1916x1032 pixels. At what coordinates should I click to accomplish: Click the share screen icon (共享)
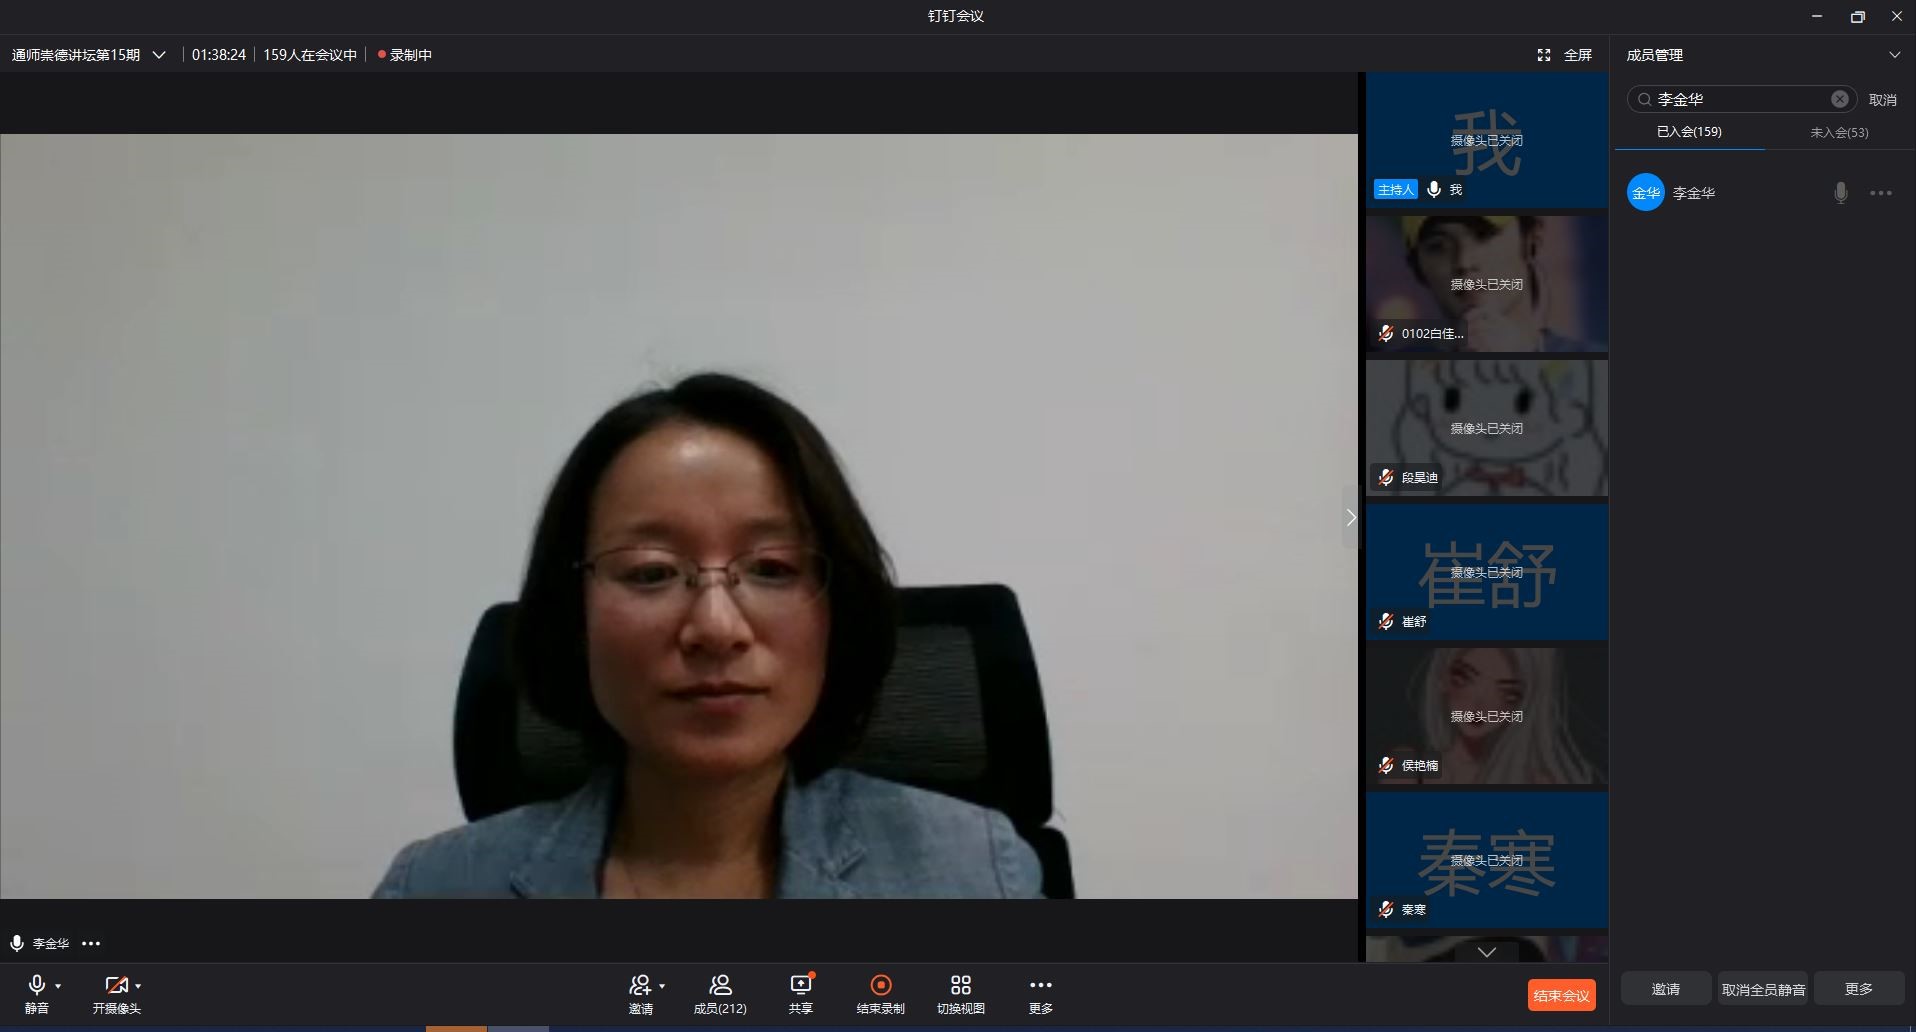click(800, 986)
